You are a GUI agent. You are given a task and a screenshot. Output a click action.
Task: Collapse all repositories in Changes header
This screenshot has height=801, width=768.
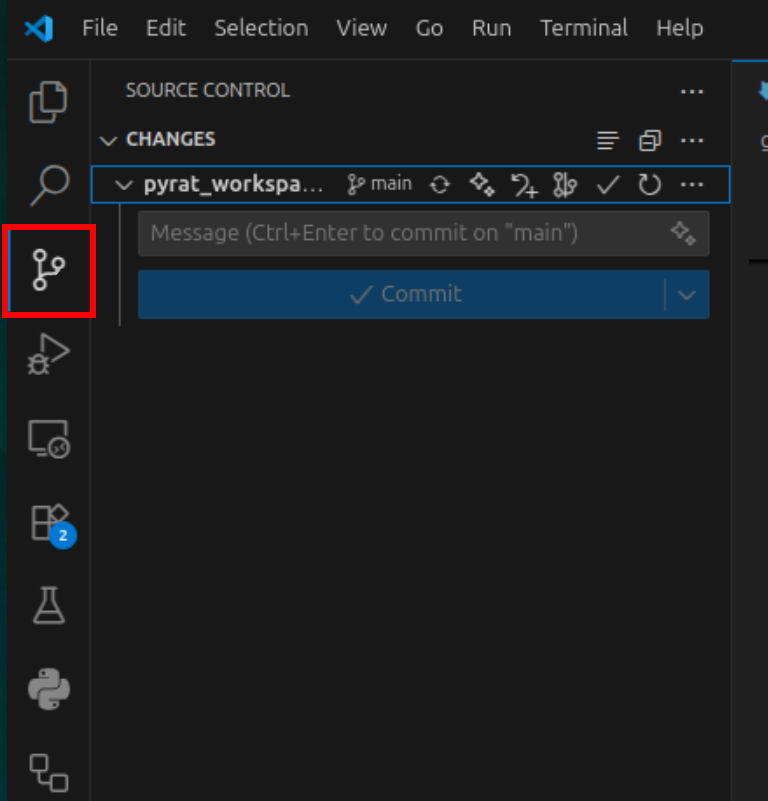click(x=650, y=140)
